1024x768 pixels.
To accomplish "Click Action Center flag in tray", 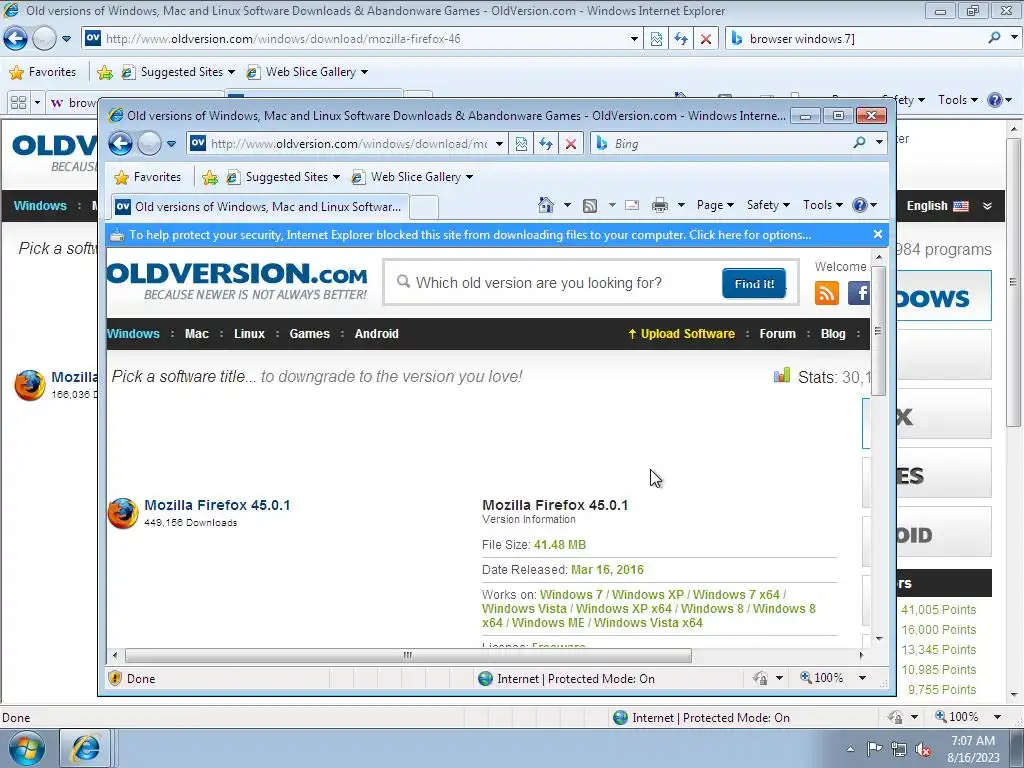I will pyautogui.click(x=874, y=748).
